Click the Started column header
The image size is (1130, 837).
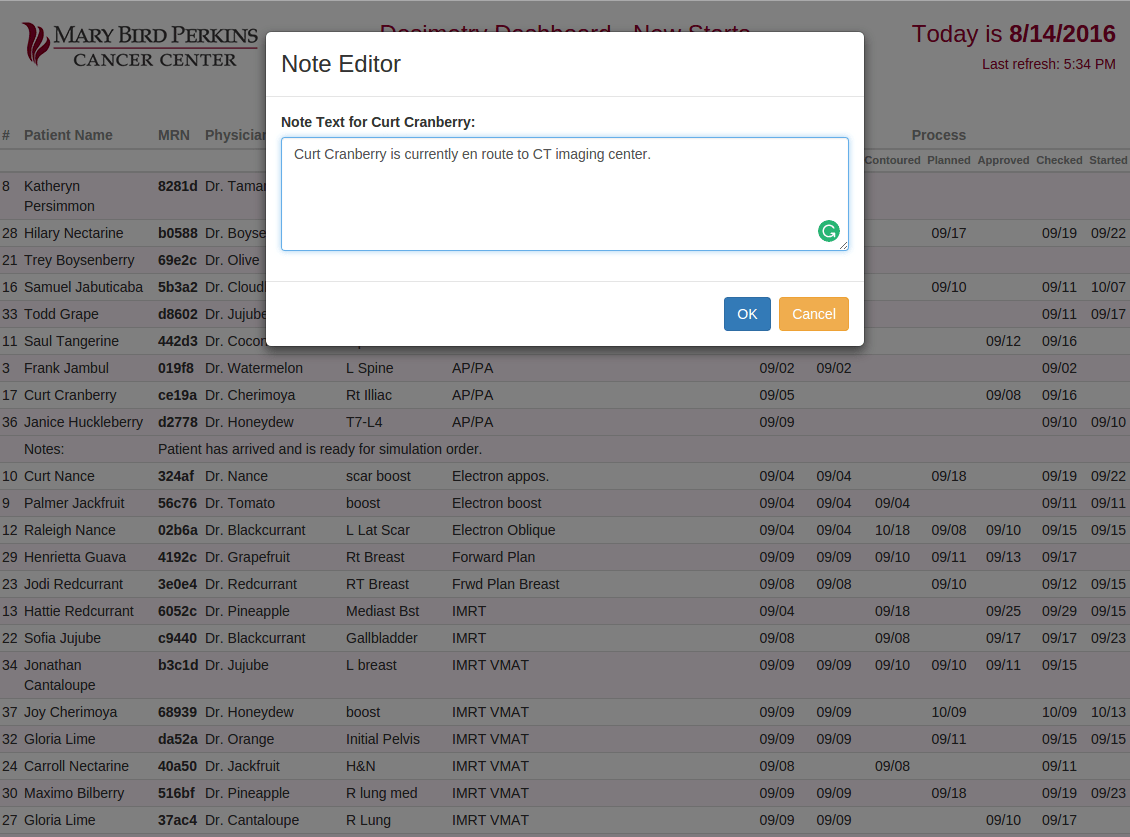[x=1108, y=160]
